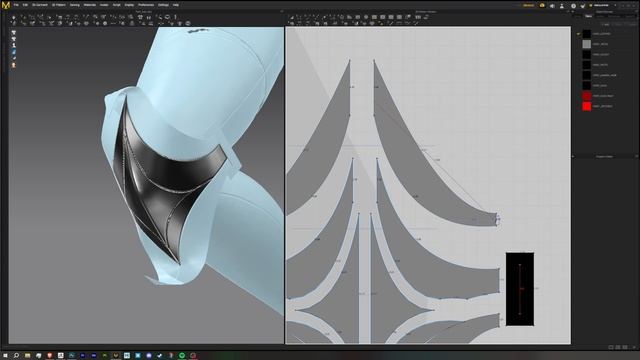Image resolution: width=640 pixels, height=360 pixels.
Task: Open Windows taskbar search
Action: tap(16, 356)
